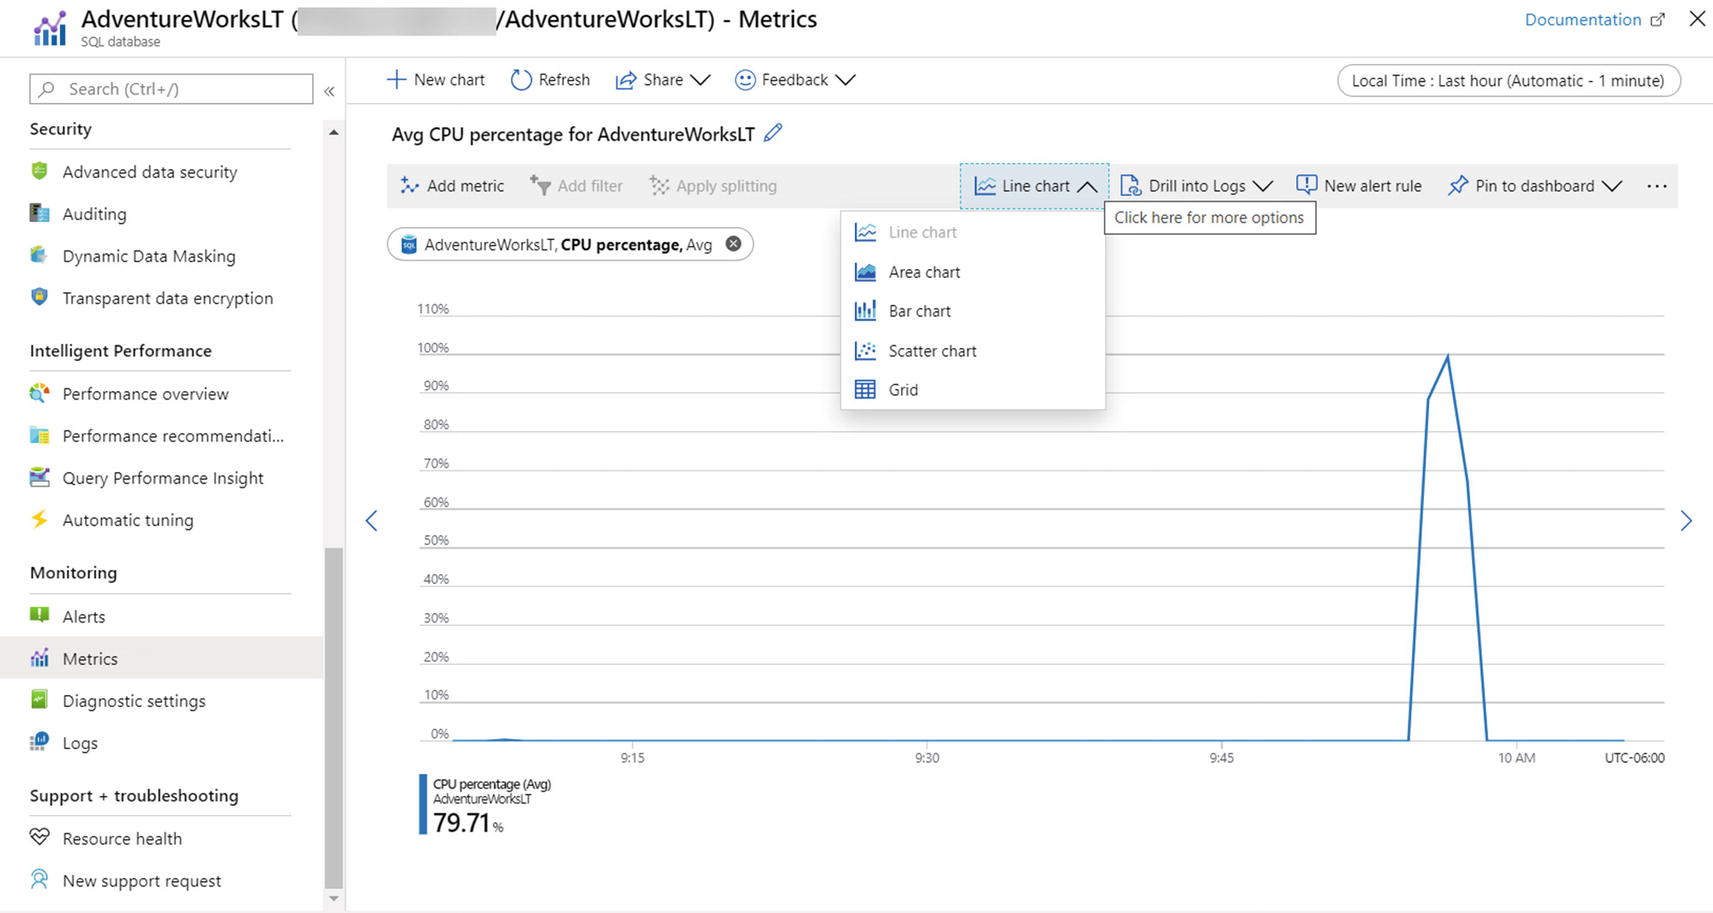Click the Query Performance Insight icon
Viewport: 1713px width, 913px height.
tap(39, 477)
